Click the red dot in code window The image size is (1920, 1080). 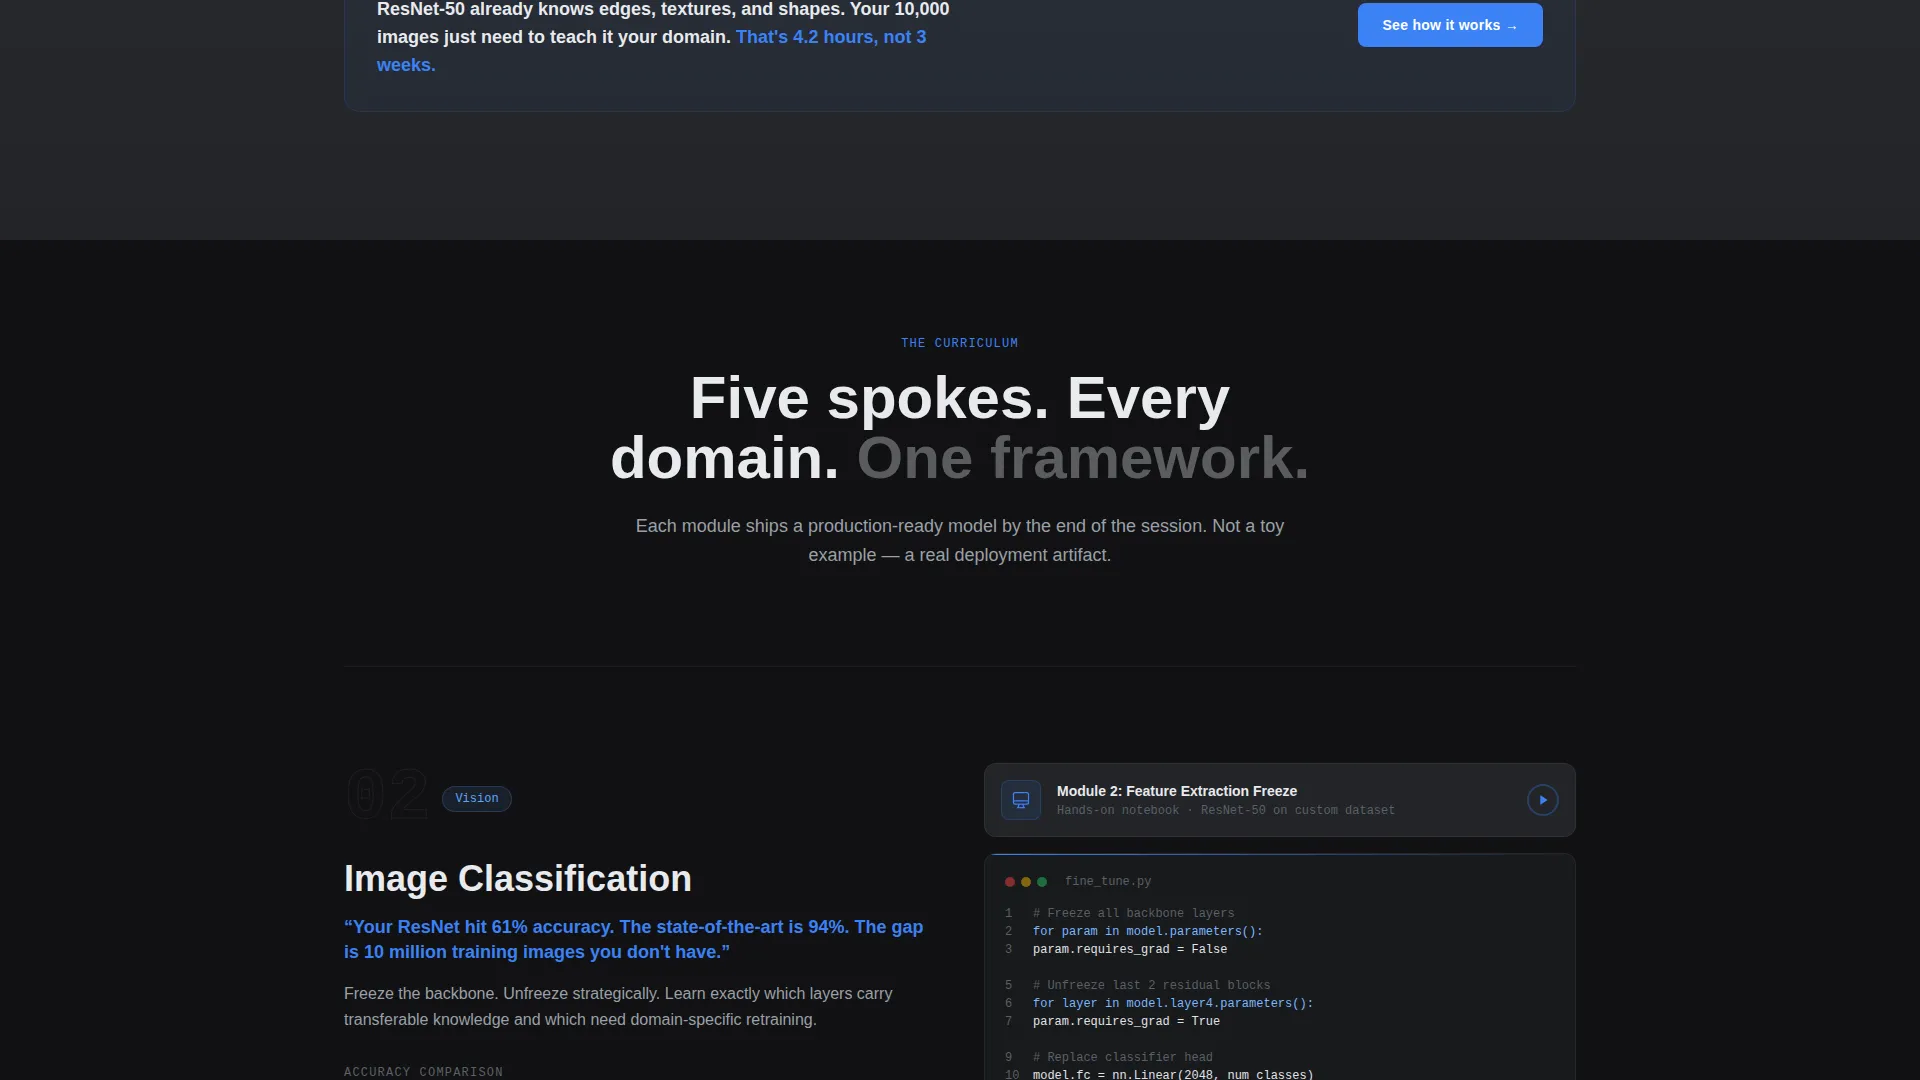[1010, 882]
